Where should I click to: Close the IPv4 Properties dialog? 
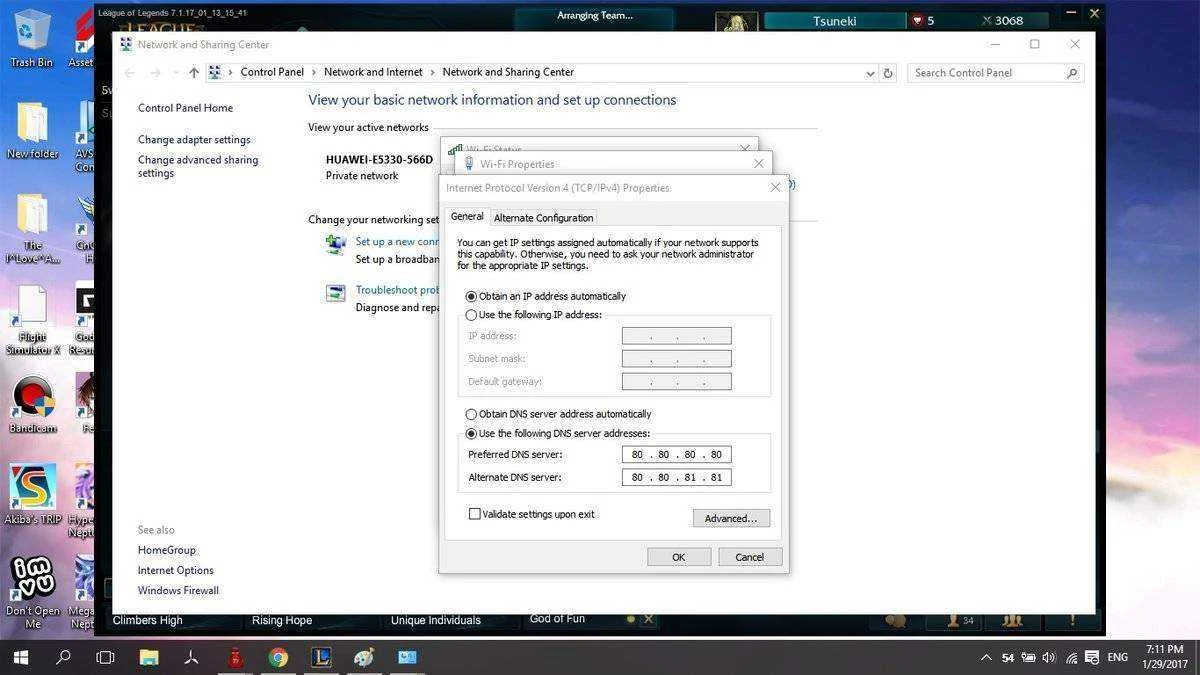click(x=775, y=187)
